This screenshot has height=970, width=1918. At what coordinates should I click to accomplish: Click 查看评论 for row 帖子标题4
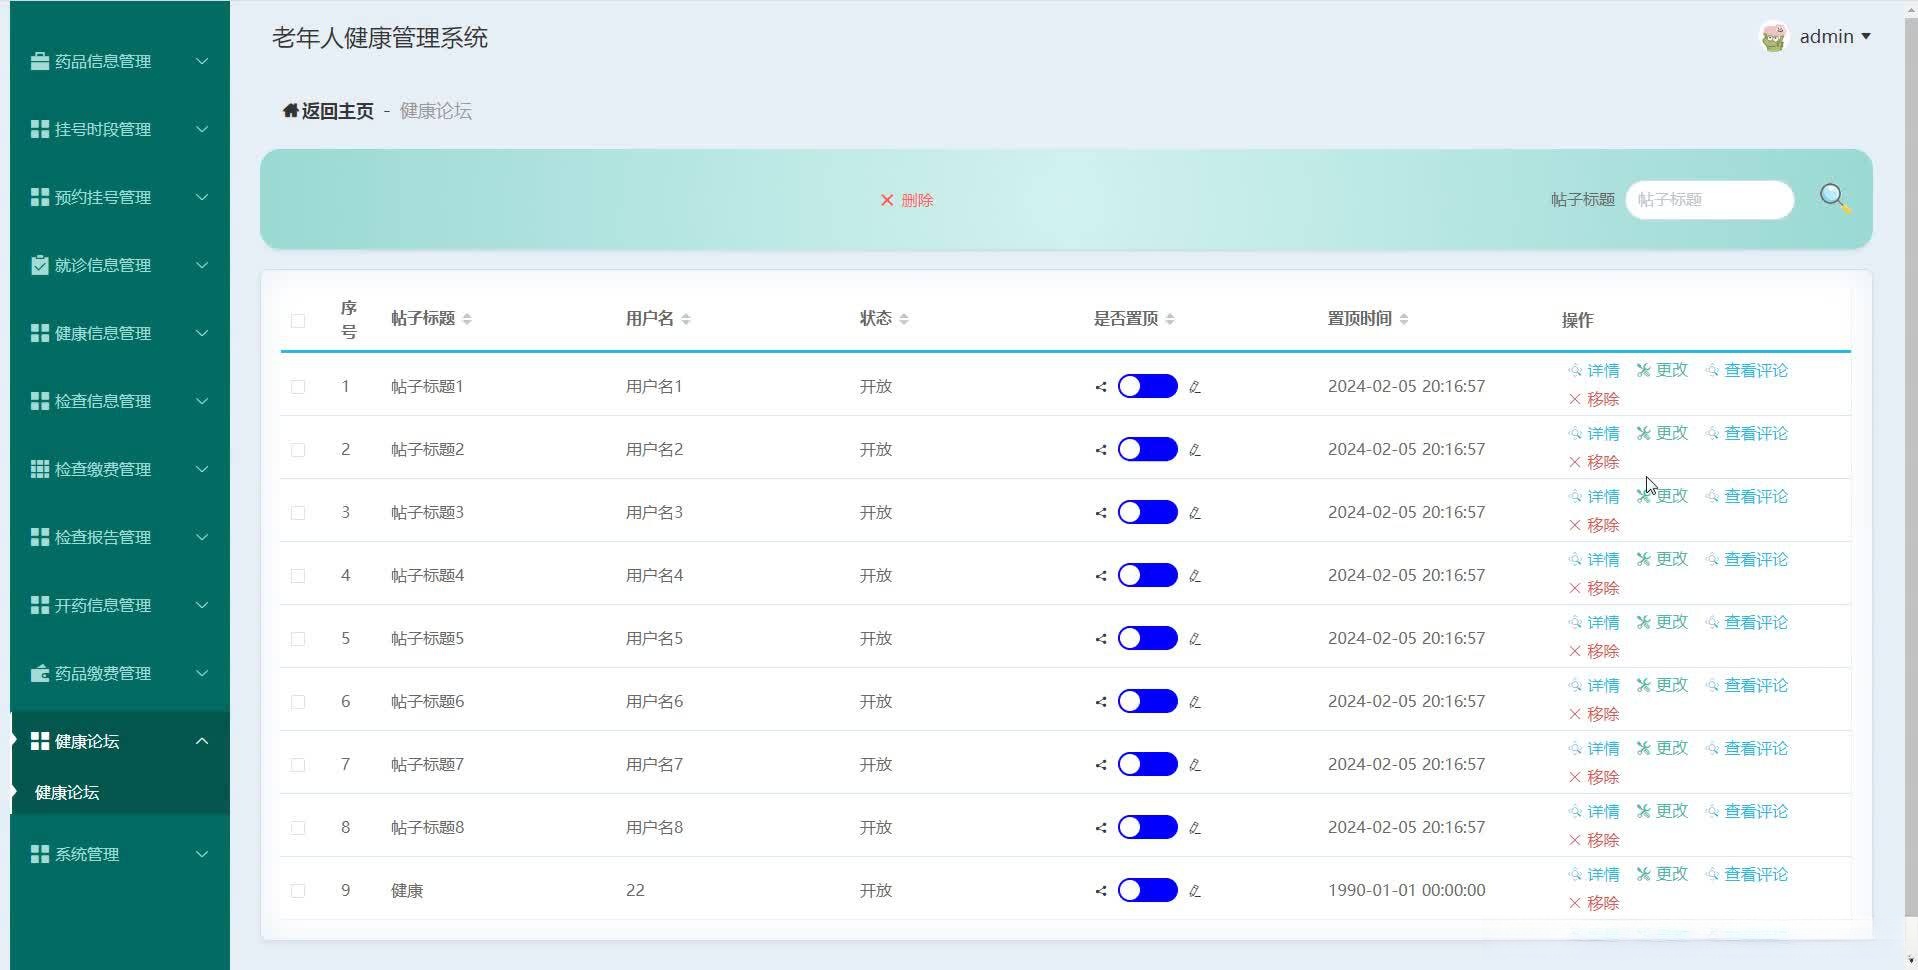1746,560
